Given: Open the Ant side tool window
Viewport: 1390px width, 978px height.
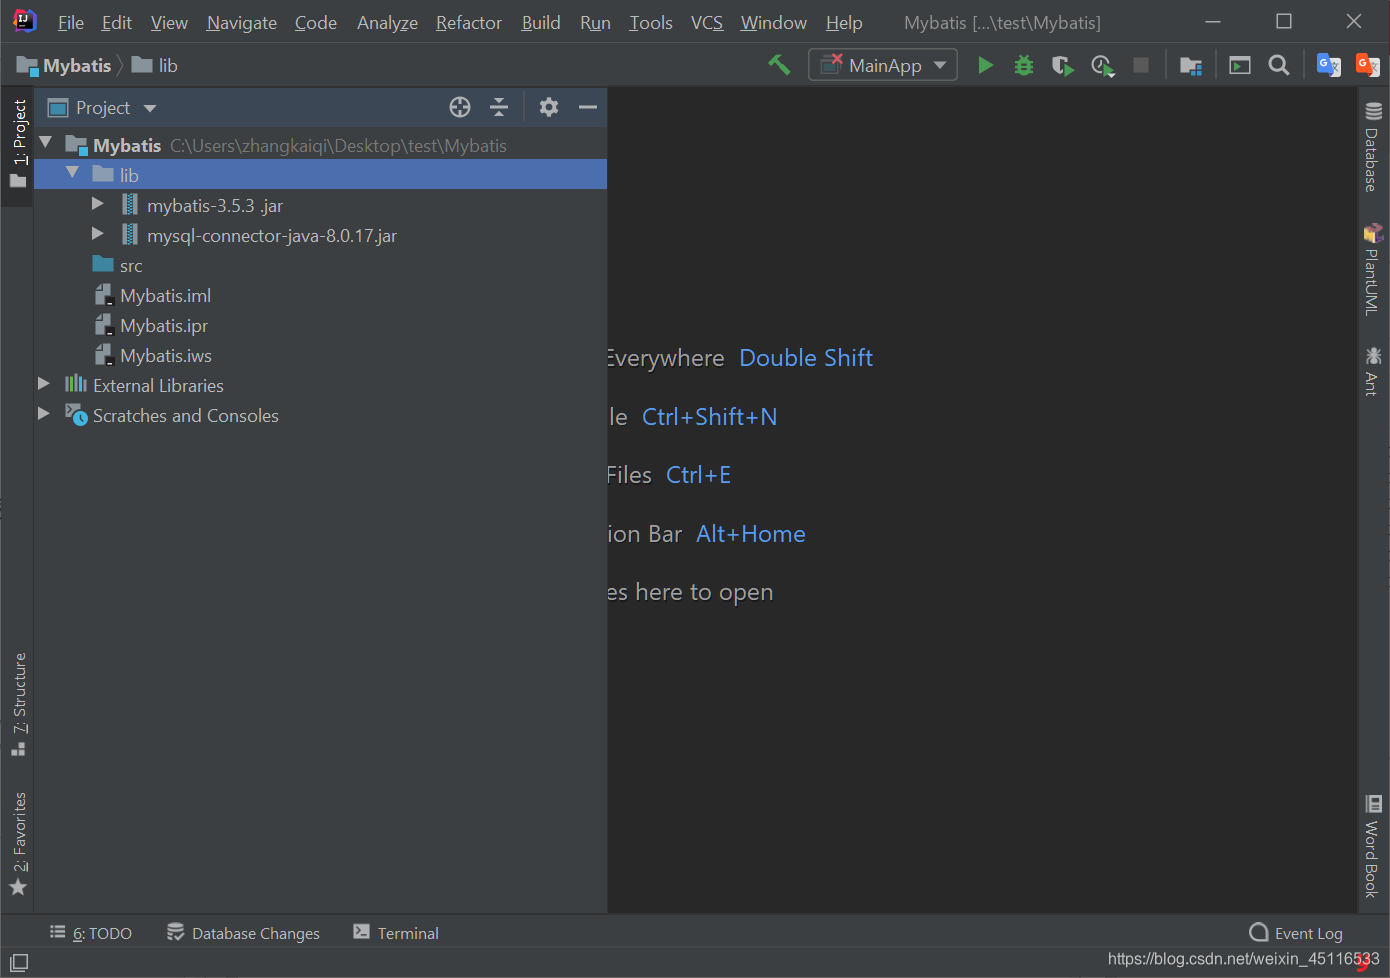Looking at the screenshot, I should click(1373, 371).
